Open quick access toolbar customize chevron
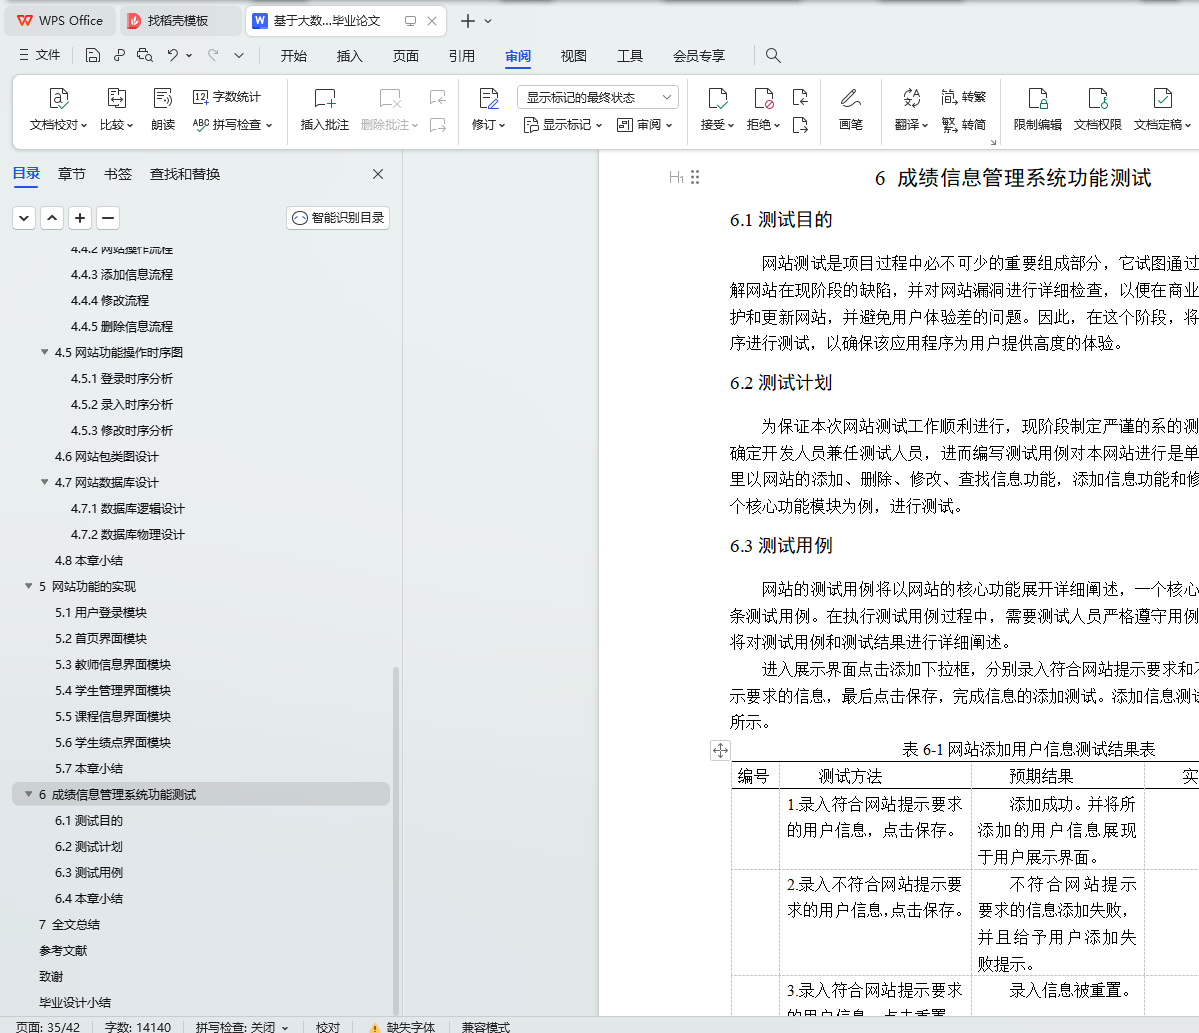 click(239, 55)
